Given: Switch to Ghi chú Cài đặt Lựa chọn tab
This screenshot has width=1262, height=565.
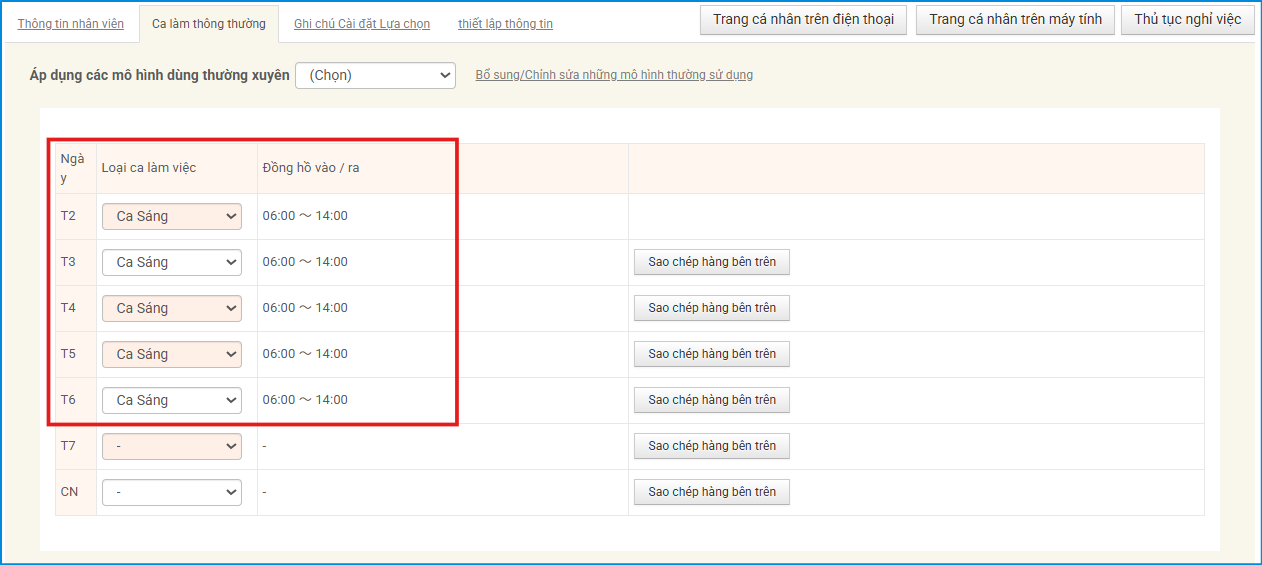Looking at the screenshot, I should point(362,24).
